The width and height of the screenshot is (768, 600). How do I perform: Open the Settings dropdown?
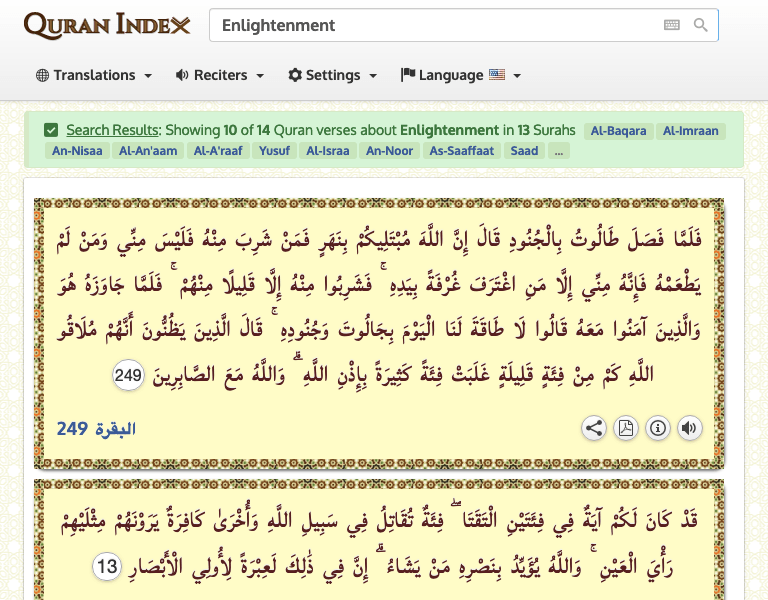tap(333, 75)
